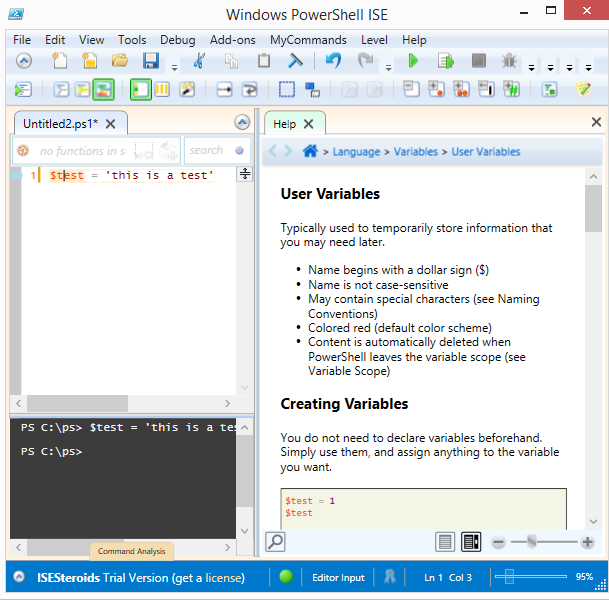This screenshot has height=600, width=609.
Task: Expand the status bar round arrow button
Action: click(19, 577)
